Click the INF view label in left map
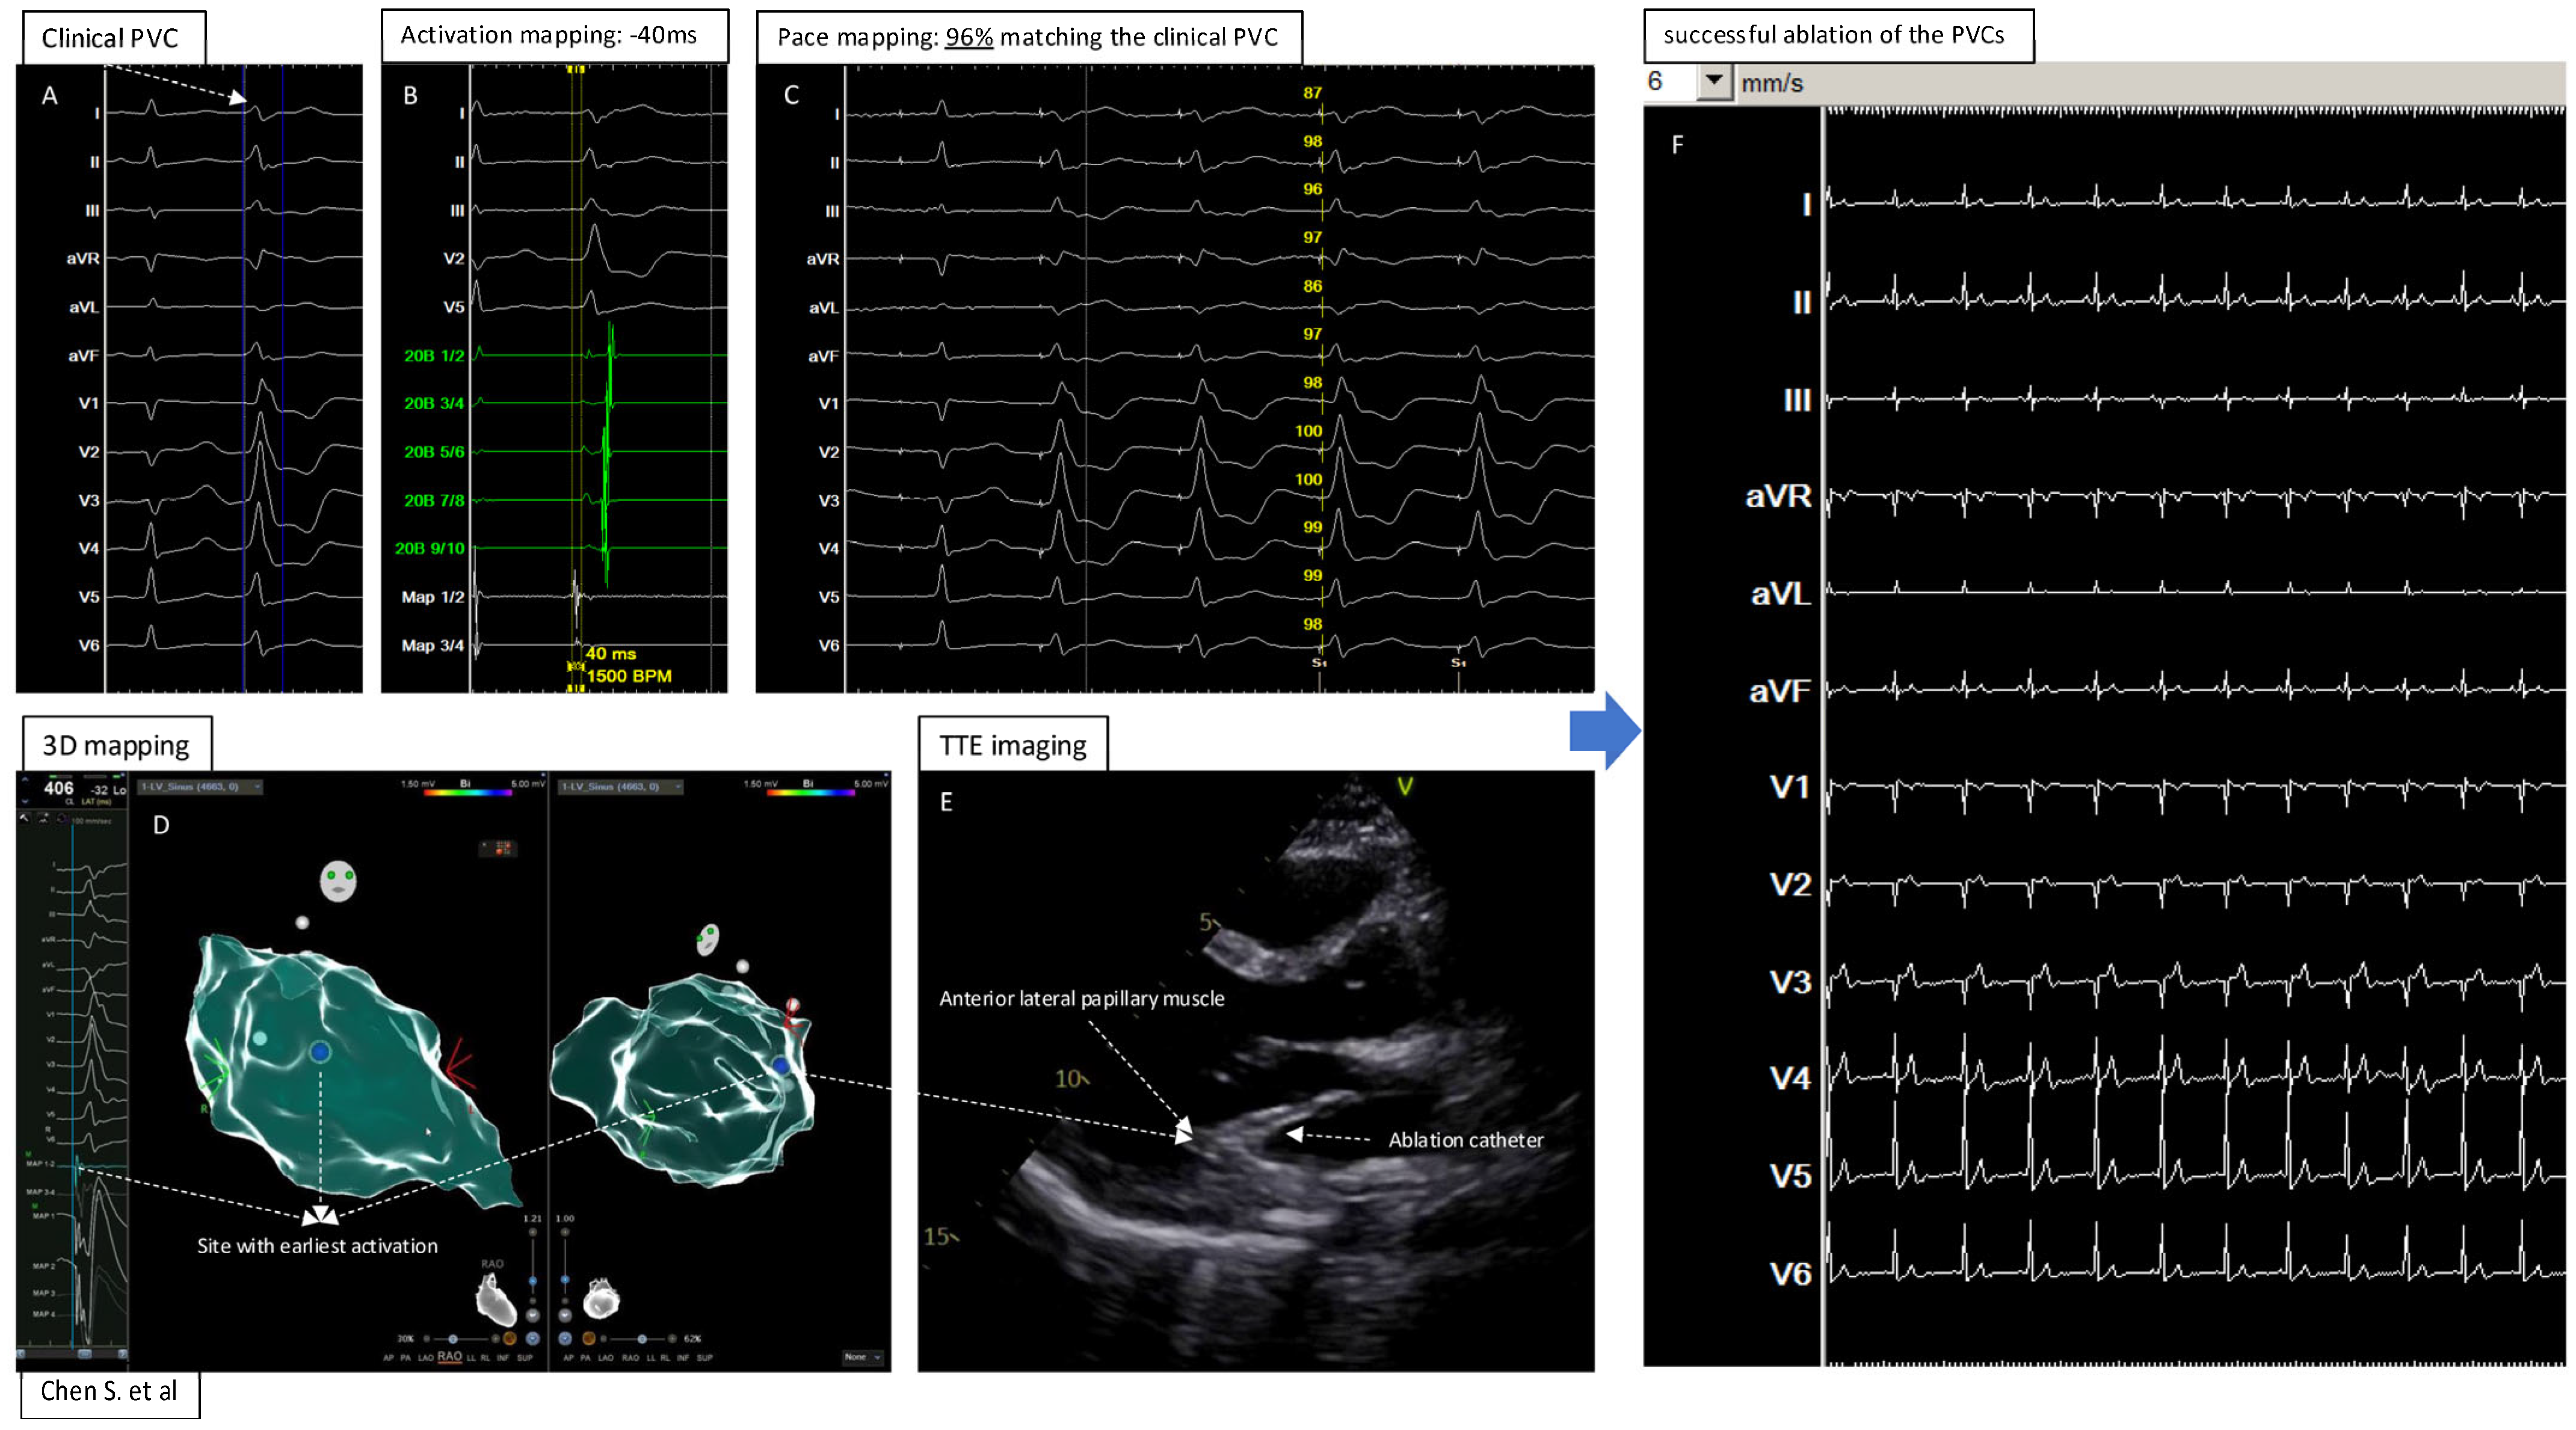 tap(503, 1358)
